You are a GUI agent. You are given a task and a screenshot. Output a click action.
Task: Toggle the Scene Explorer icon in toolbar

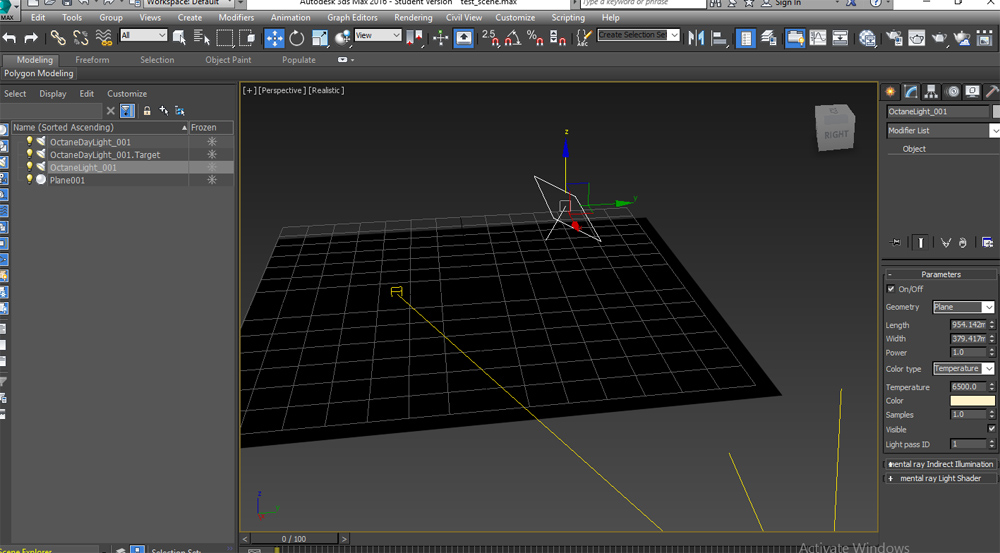tap(745, 38)
